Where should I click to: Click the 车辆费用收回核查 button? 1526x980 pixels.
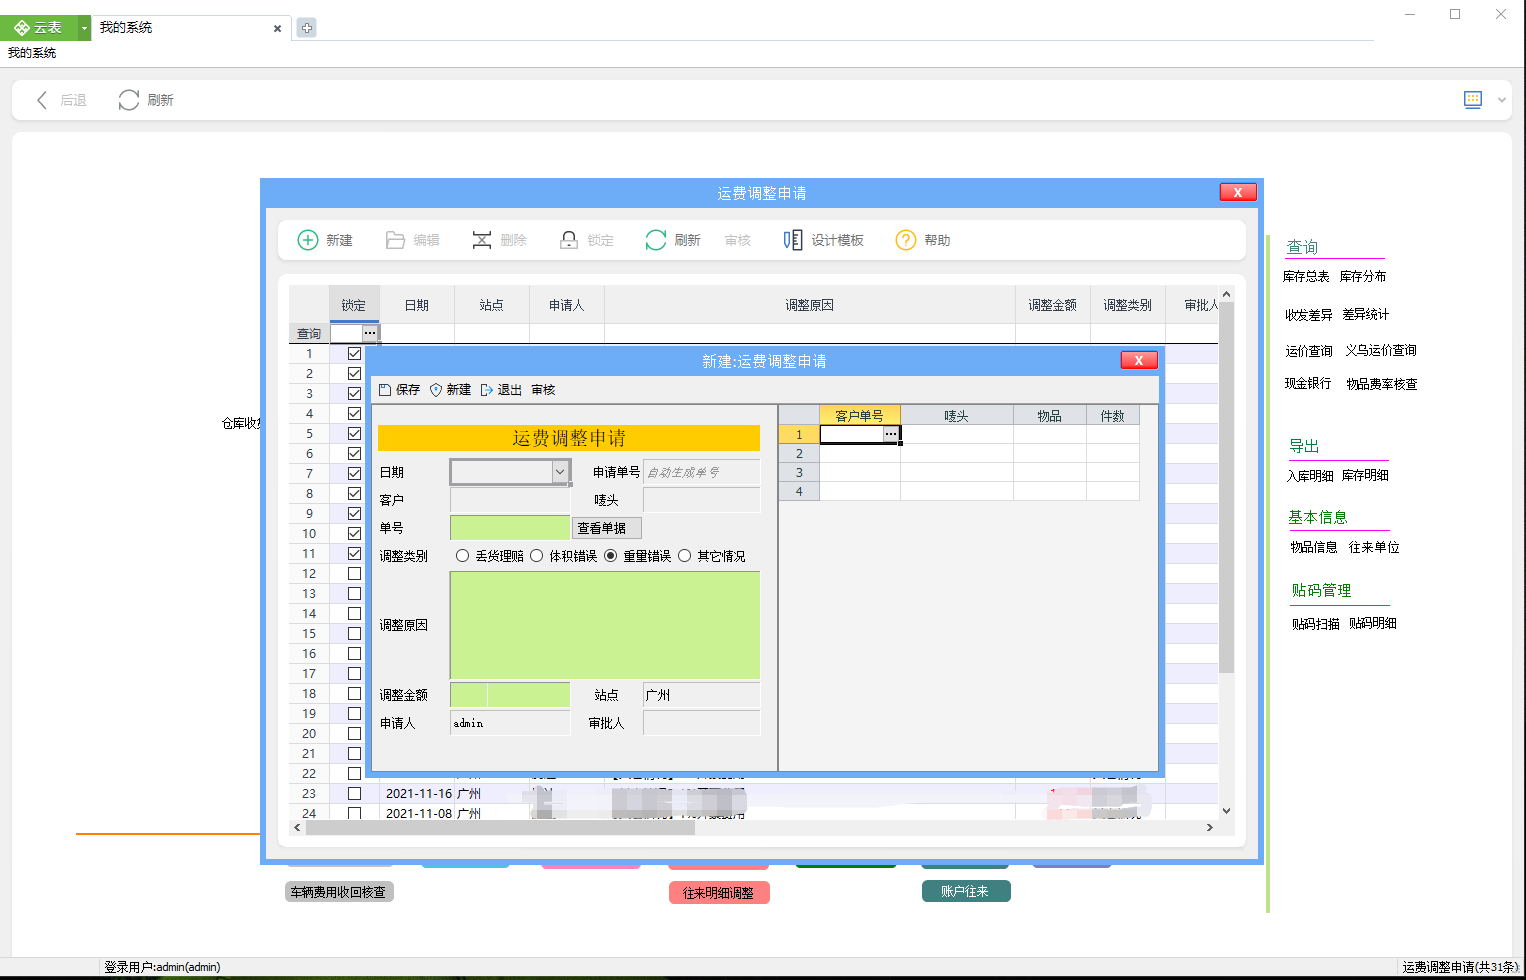tap(339, 892)
